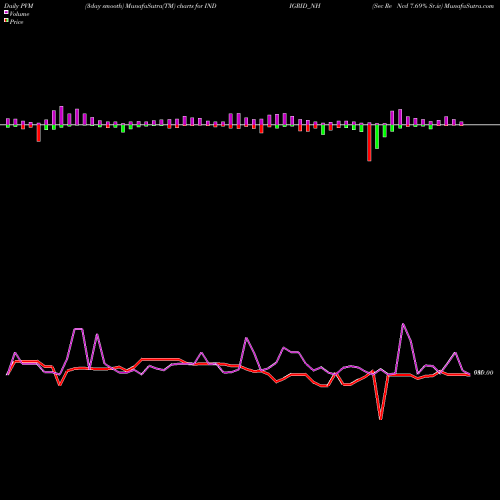Select the Volume legend label
Viewport: 500px width, 500px height.
coord(19,14)
